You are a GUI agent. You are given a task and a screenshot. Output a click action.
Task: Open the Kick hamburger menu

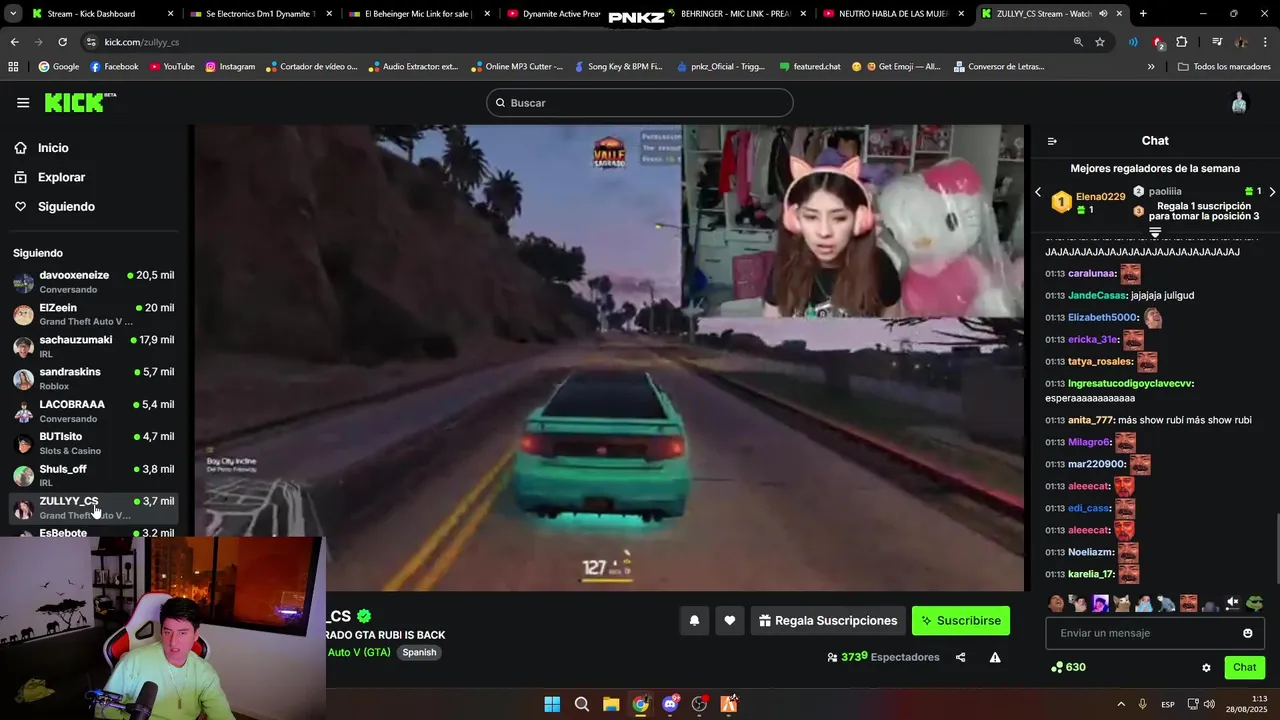point(23,102)
